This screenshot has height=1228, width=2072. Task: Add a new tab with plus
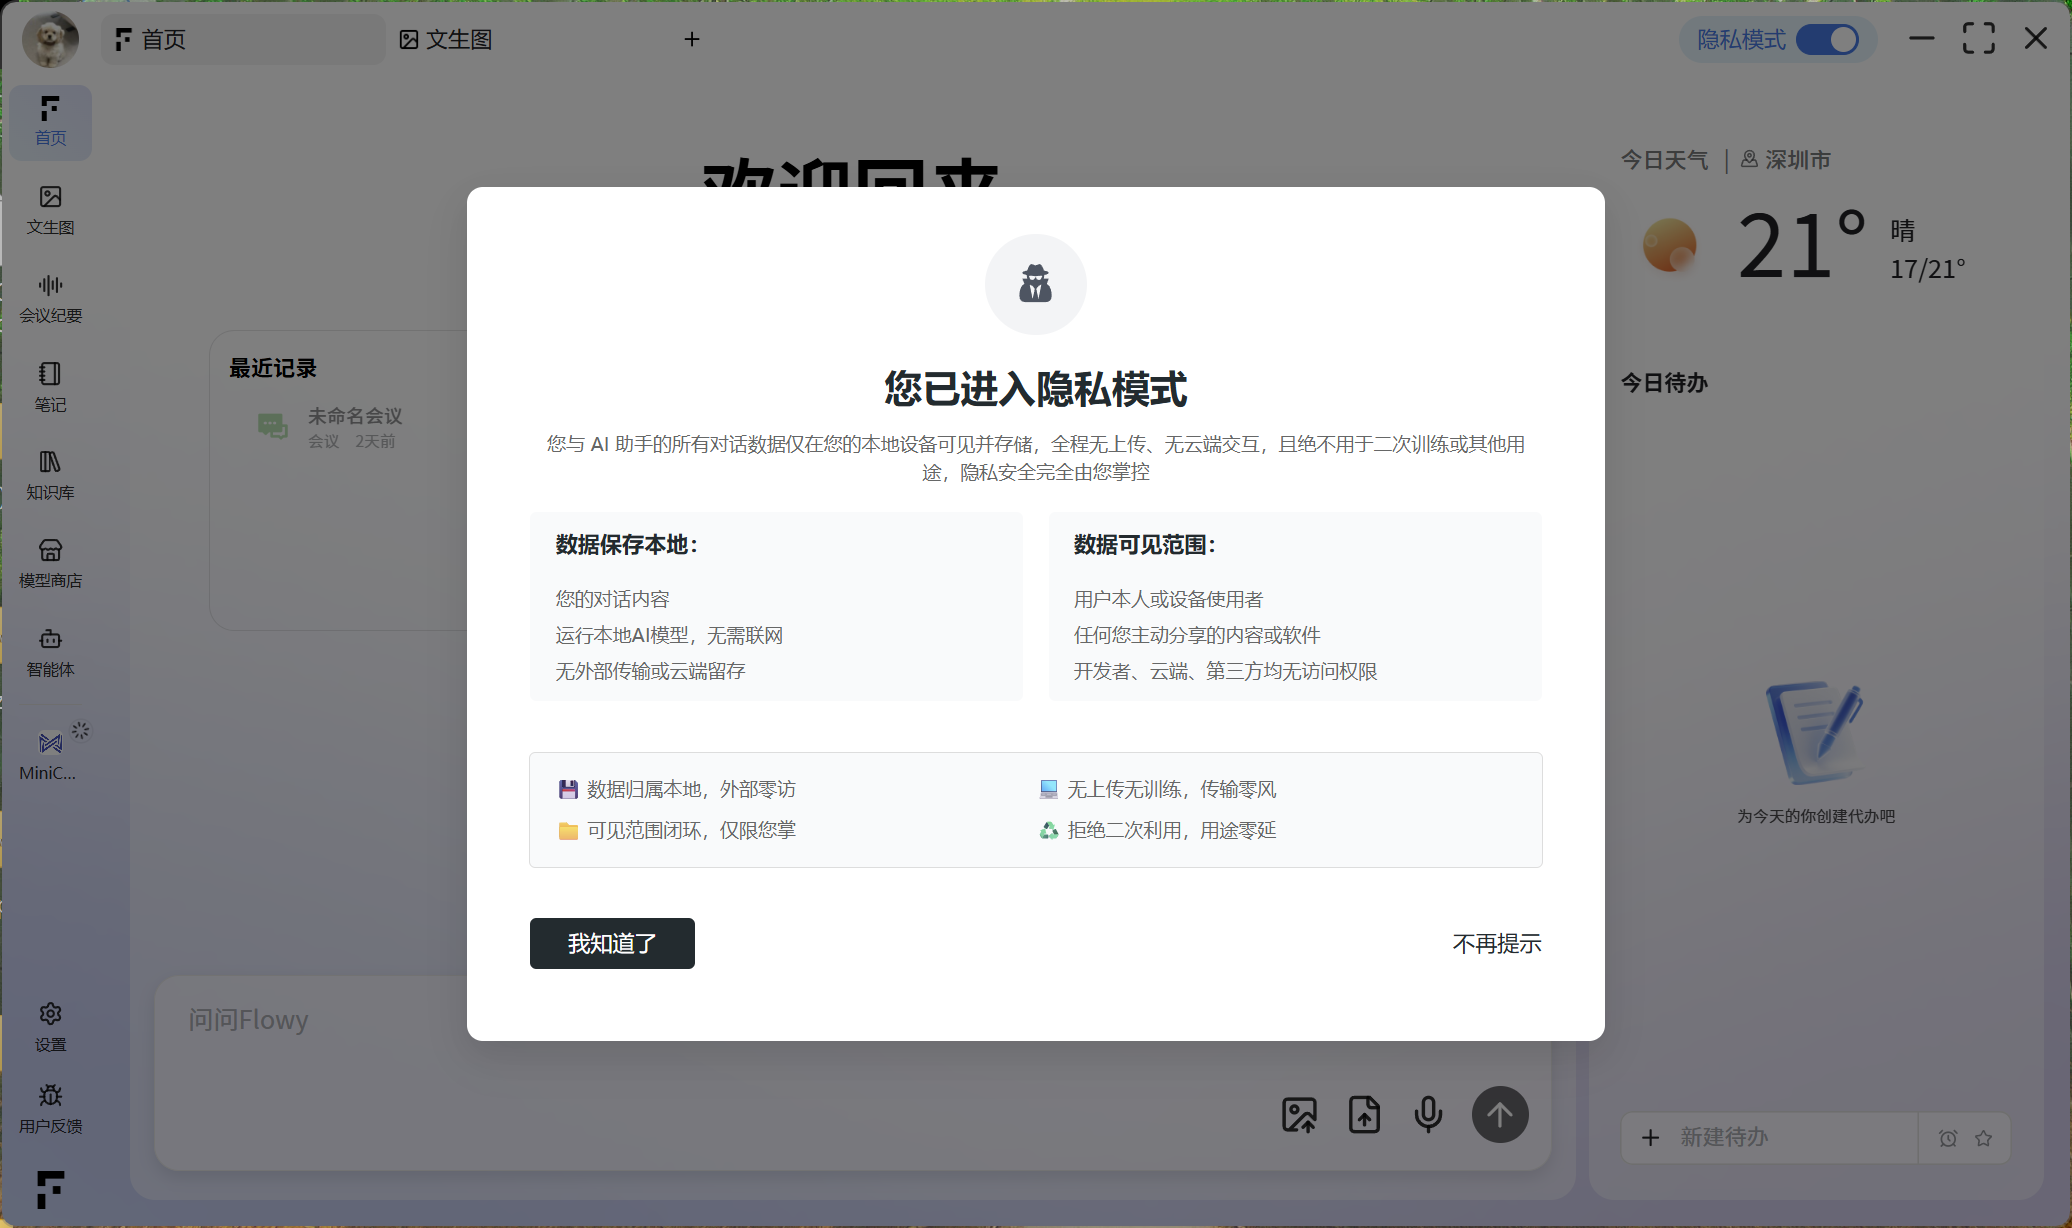tap(692, 40)
